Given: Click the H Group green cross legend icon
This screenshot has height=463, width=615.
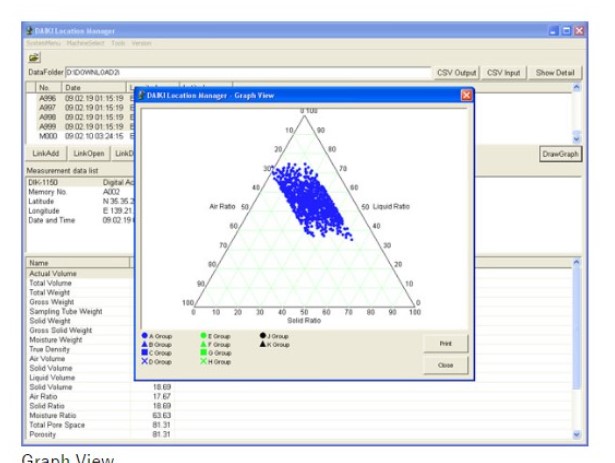Looking at the screenshot, I should pyautogui.click(x=204, y=361).
